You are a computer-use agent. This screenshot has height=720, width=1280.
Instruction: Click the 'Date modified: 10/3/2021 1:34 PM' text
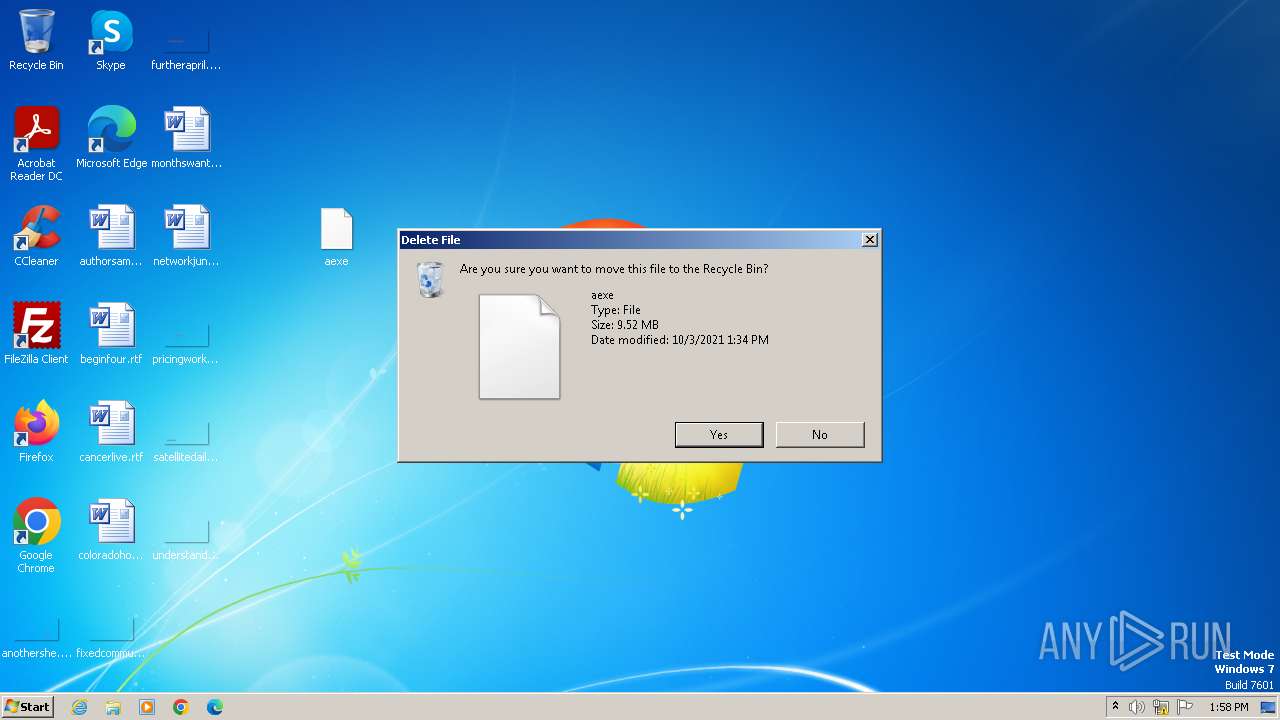pos(680,340)
